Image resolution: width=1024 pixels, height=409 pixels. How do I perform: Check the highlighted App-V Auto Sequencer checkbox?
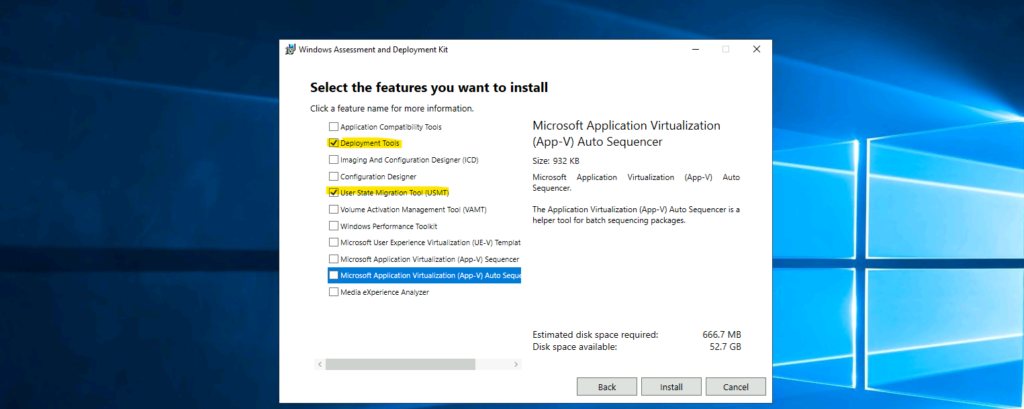(334, 276)
